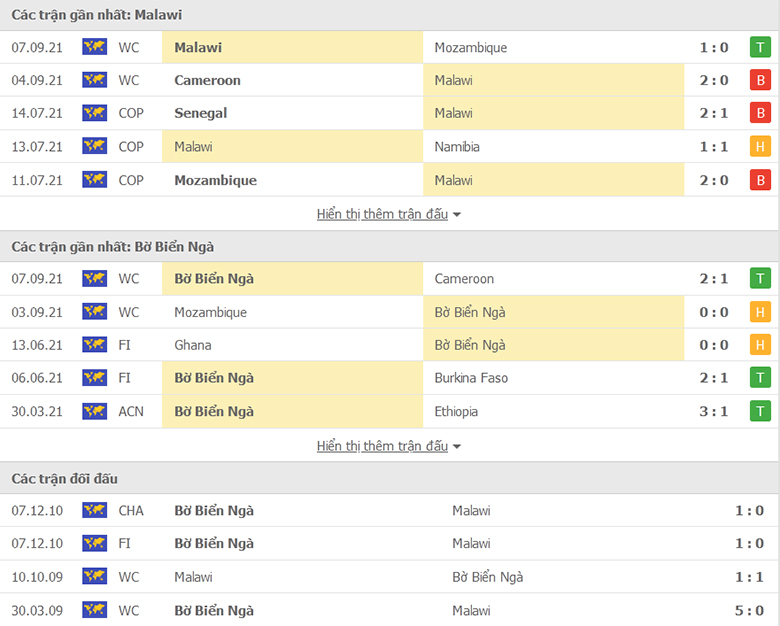Click green T badge for Burkina Faso match
This screenshot has height=626, width=780.
[x=760, y=378]
